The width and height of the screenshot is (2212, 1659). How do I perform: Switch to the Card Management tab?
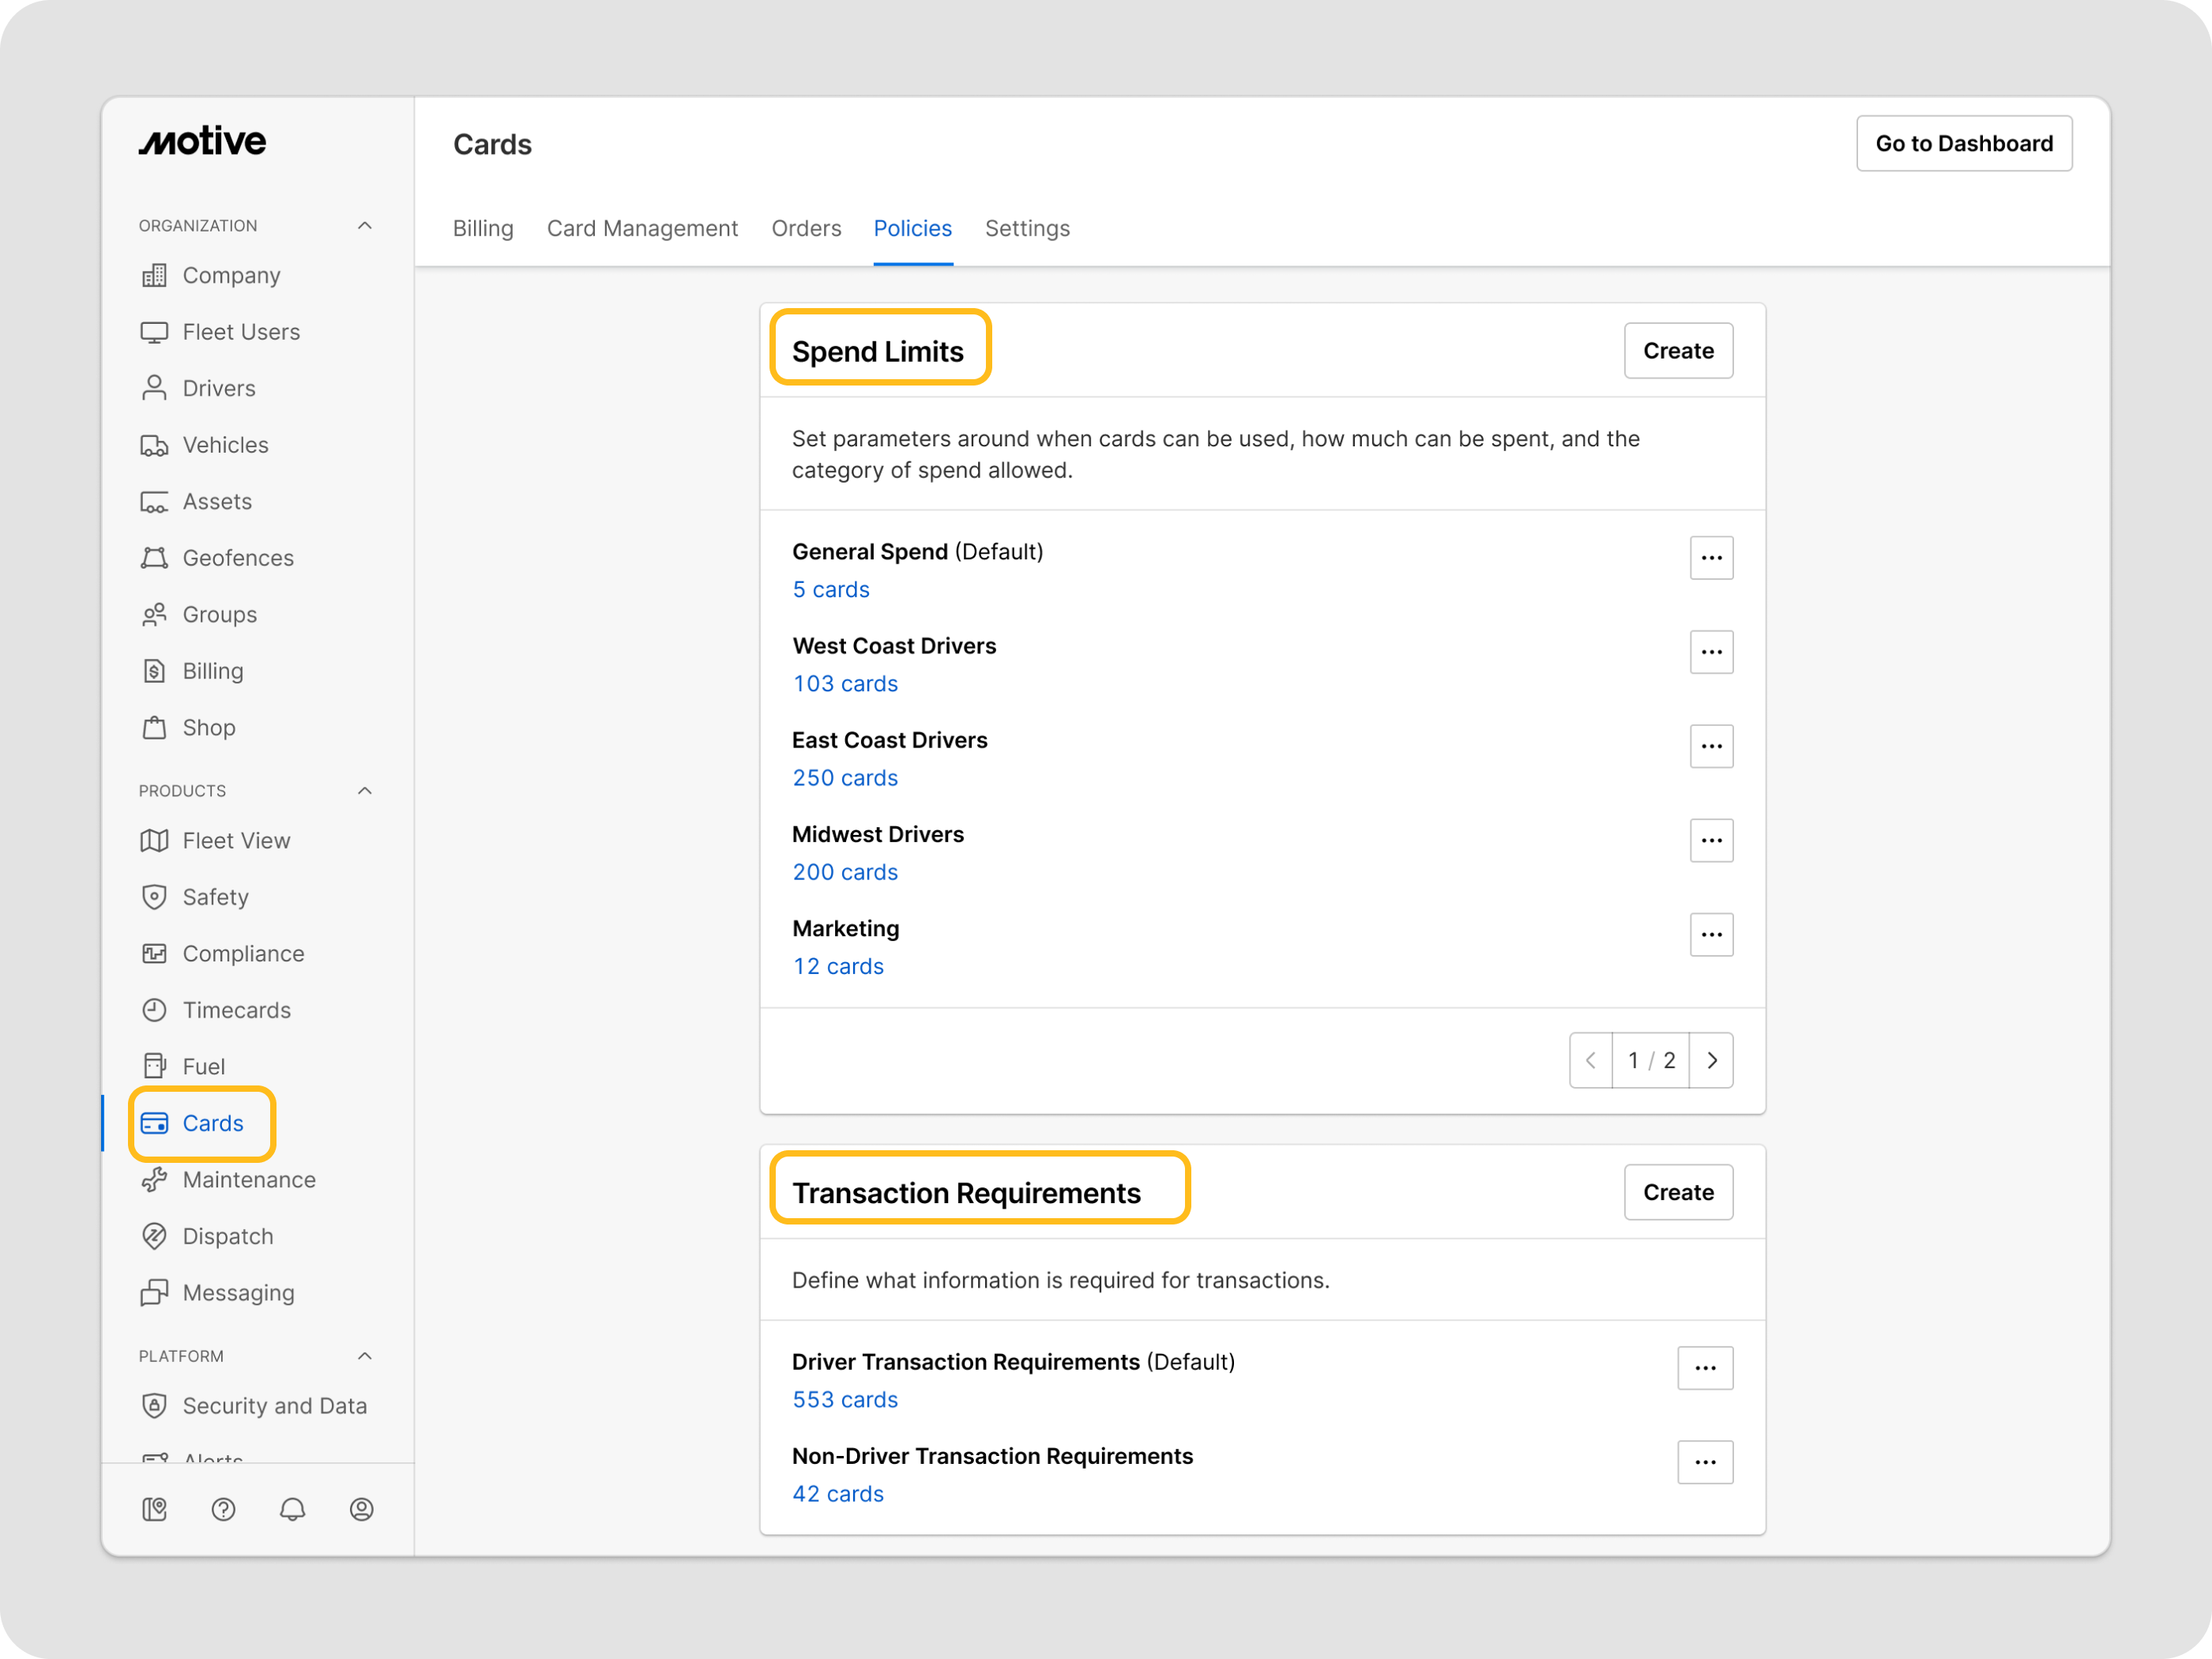tap(642, 228)
